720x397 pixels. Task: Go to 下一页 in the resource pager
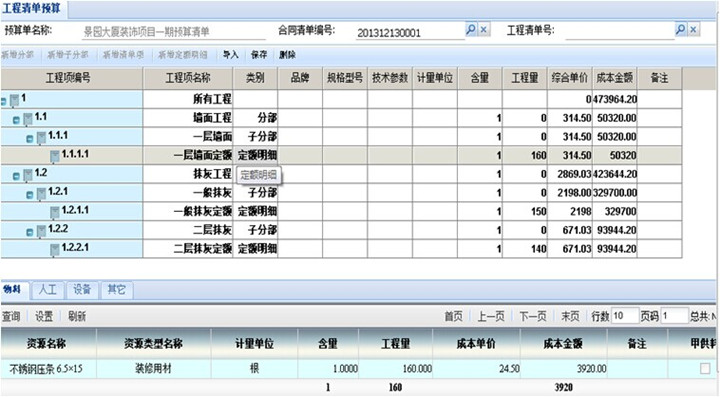tap(533, 316)
